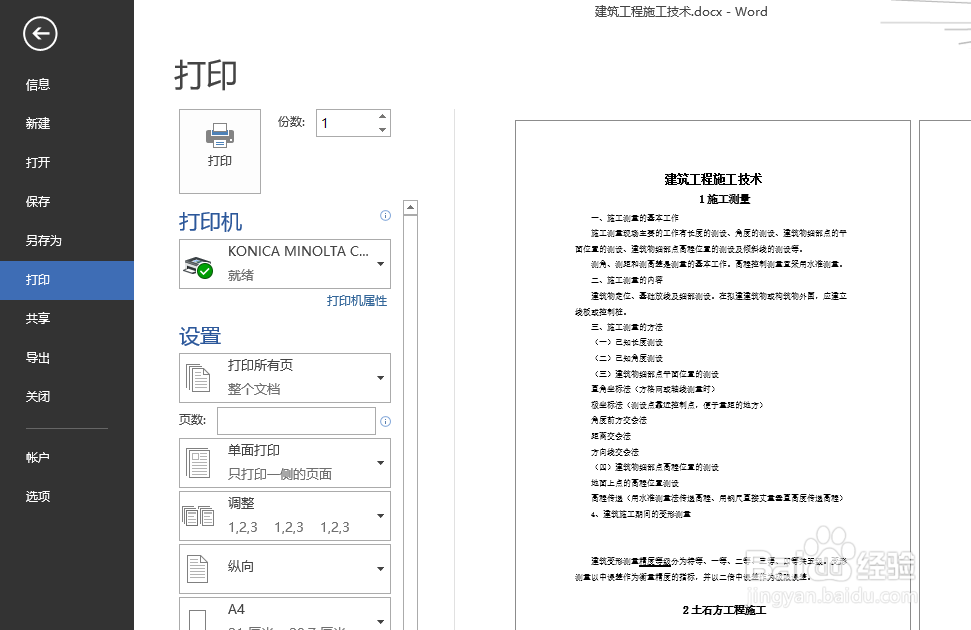
Task: Decrease copies with the down spinner arrow
Action: [383, 129]
